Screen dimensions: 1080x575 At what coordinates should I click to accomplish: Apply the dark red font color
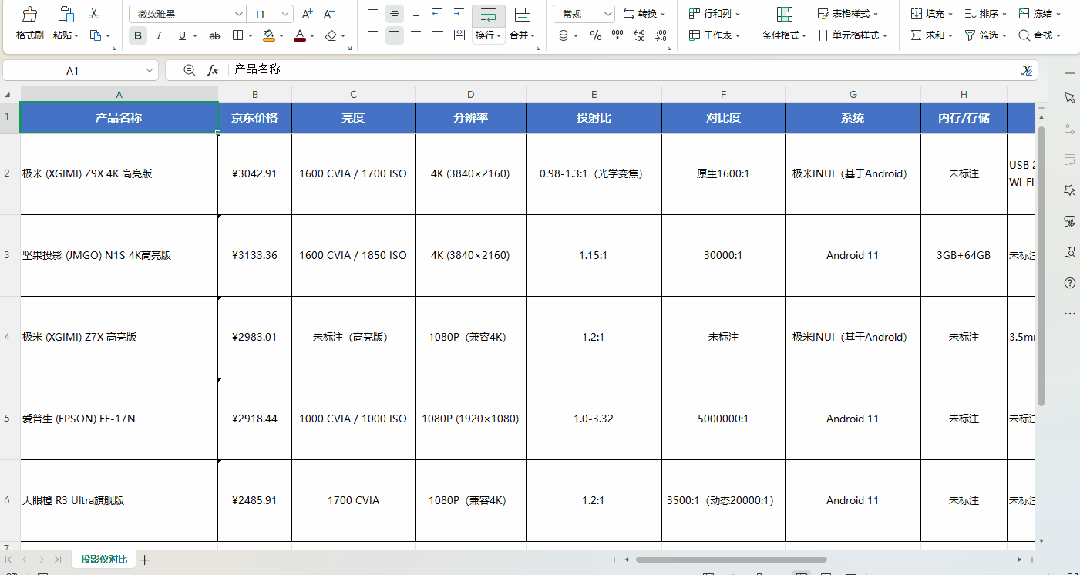pyautogui.click(x=300, y=36)
